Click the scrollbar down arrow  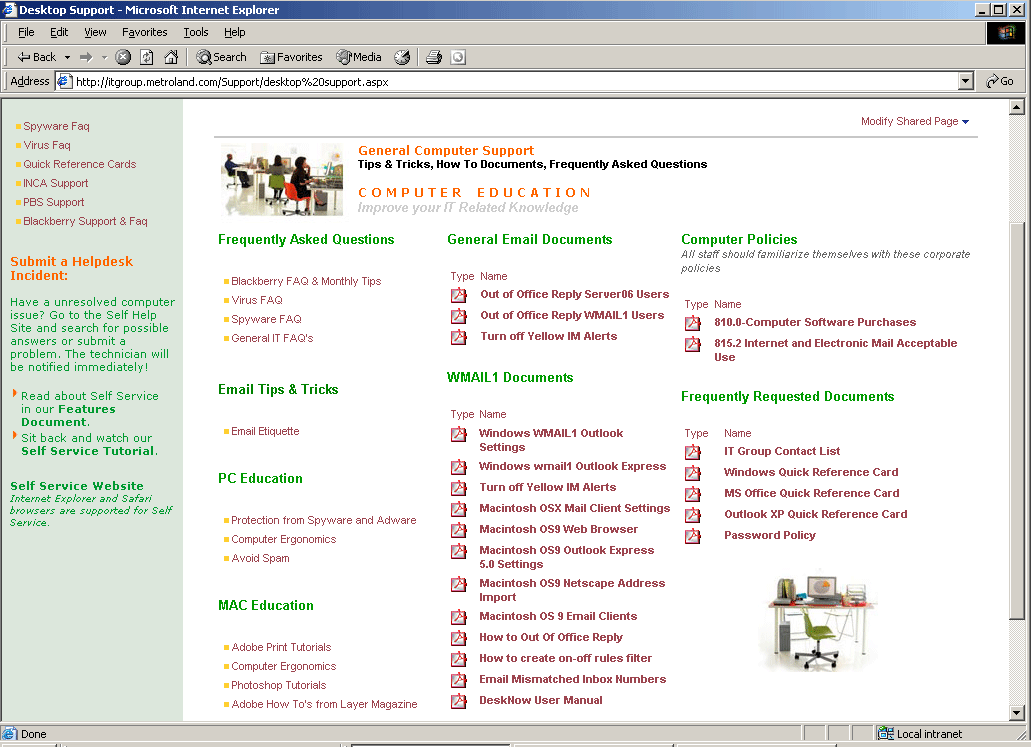click(x=1017, y=712)
